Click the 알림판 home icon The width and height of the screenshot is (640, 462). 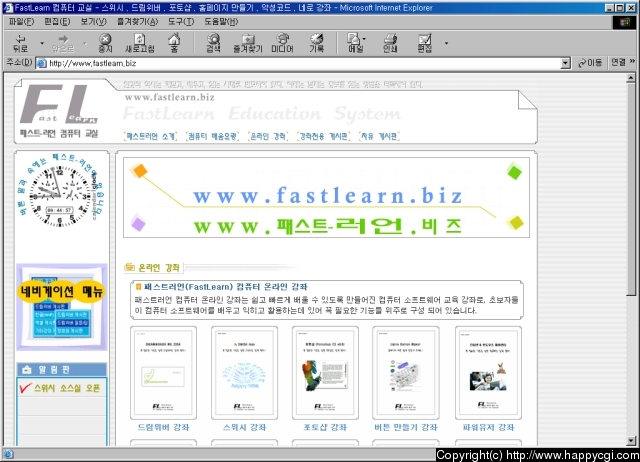tap(27, 370)
